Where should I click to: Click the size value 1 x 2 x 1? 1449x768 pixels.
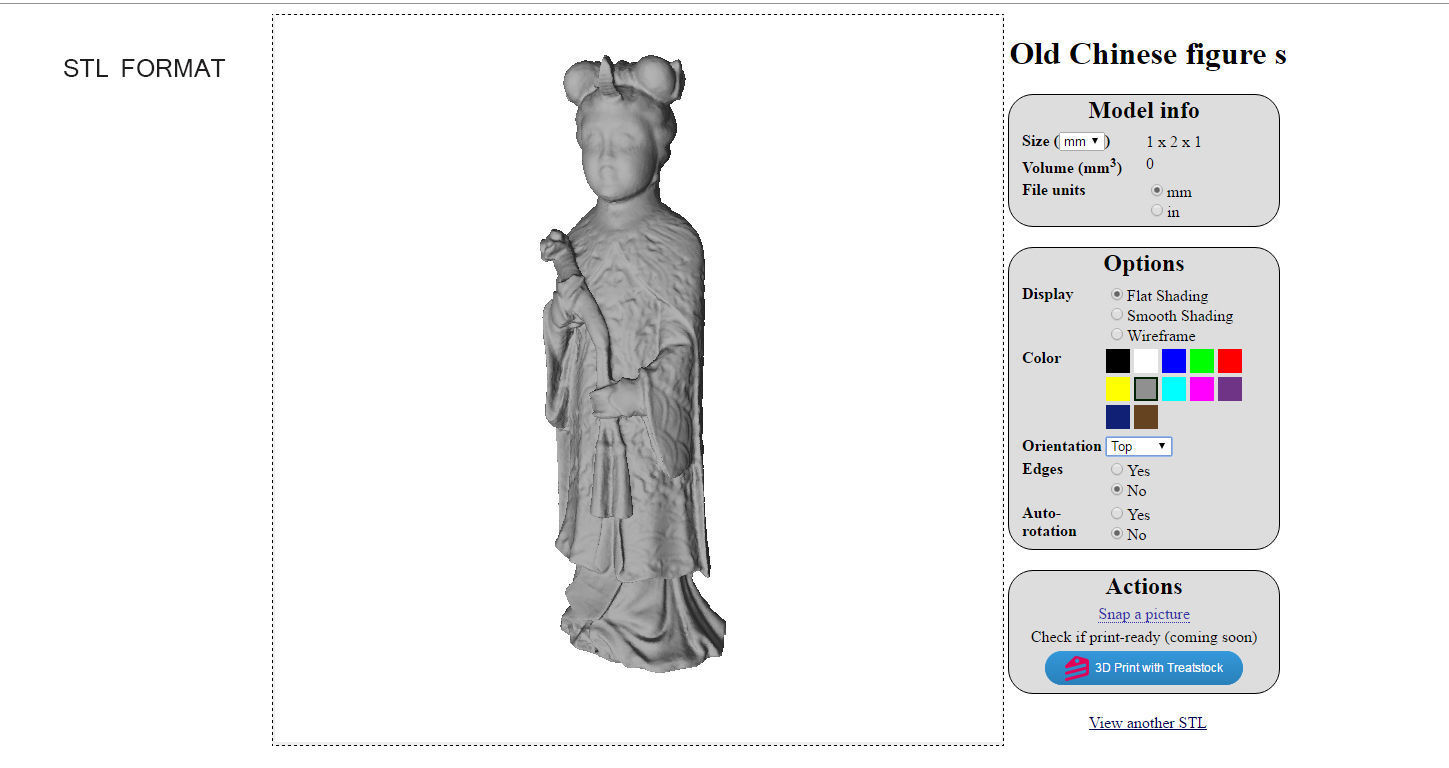[1174, 142]
